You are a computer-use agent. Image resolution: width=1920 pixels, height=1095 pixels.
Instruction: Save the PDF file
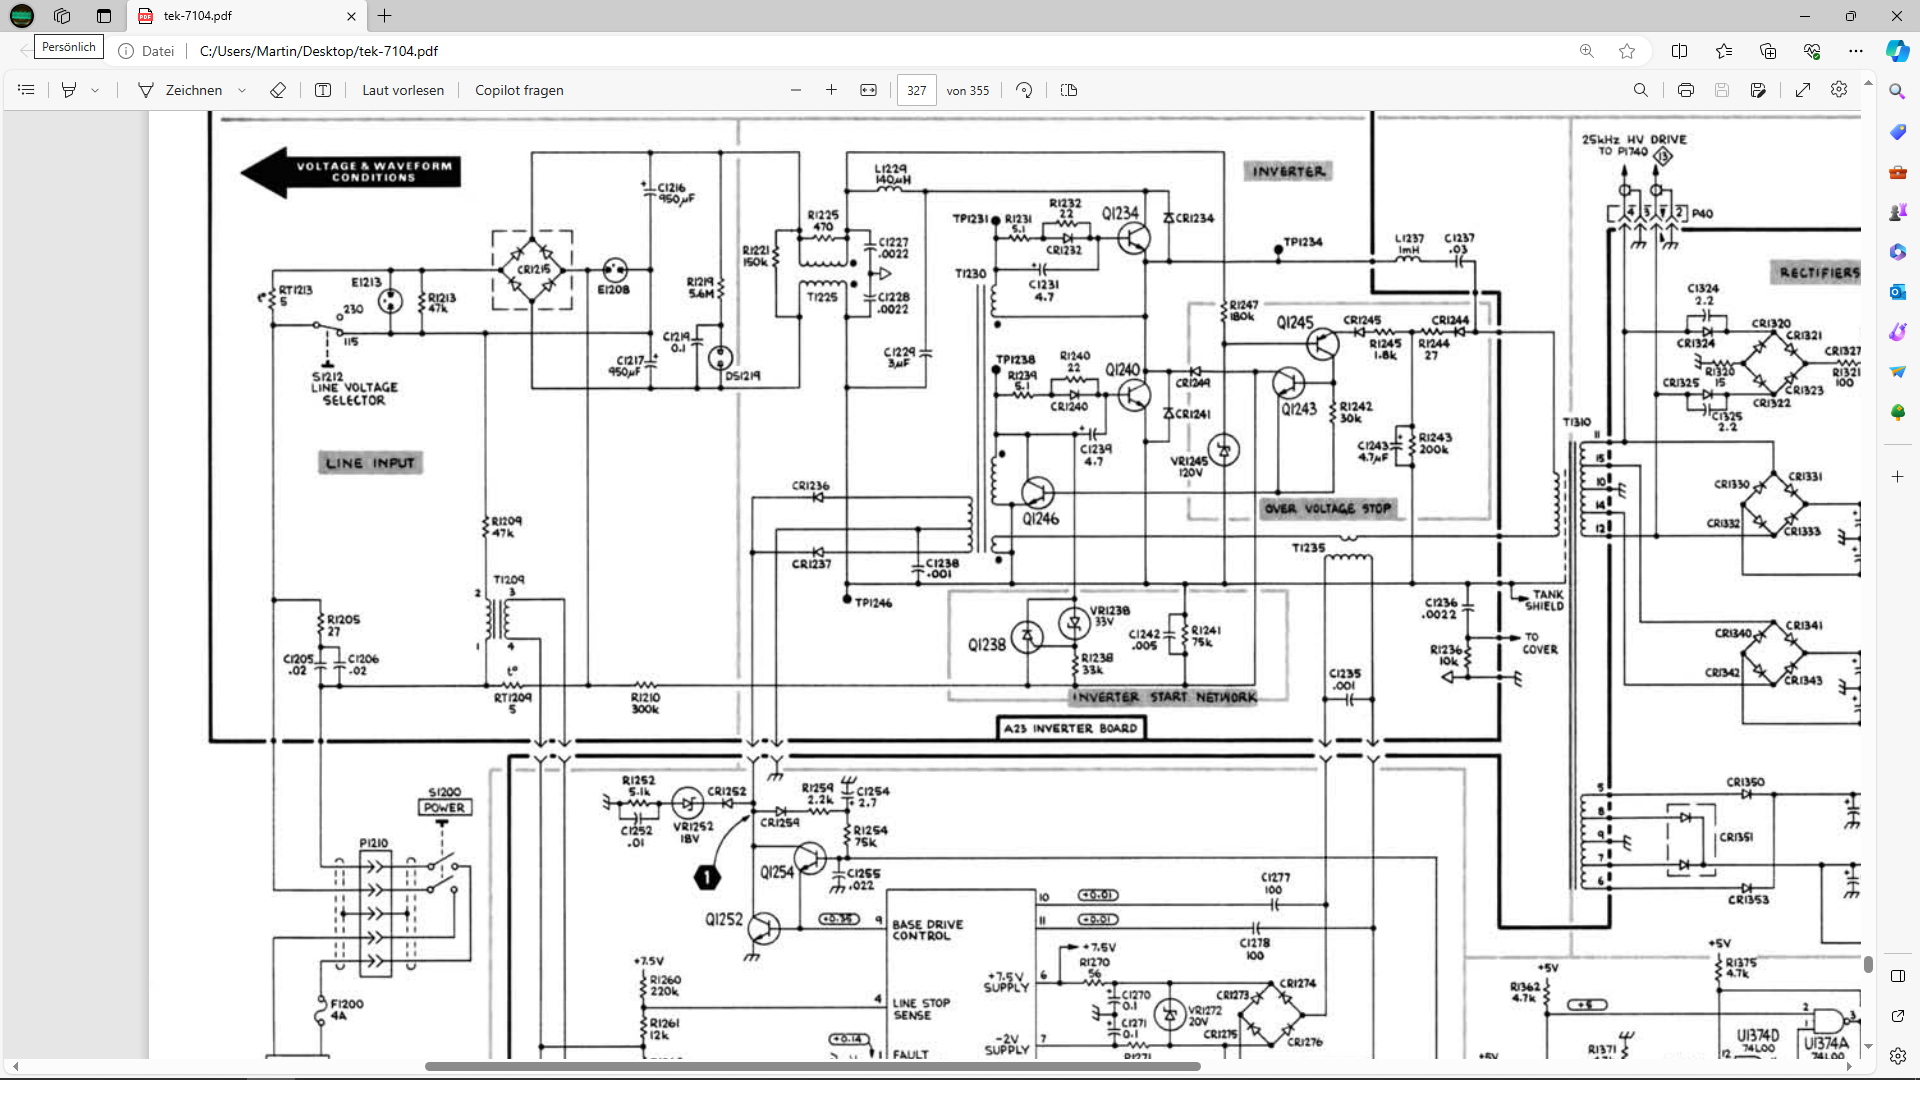pyautogui.click(x=1722, y=90)
